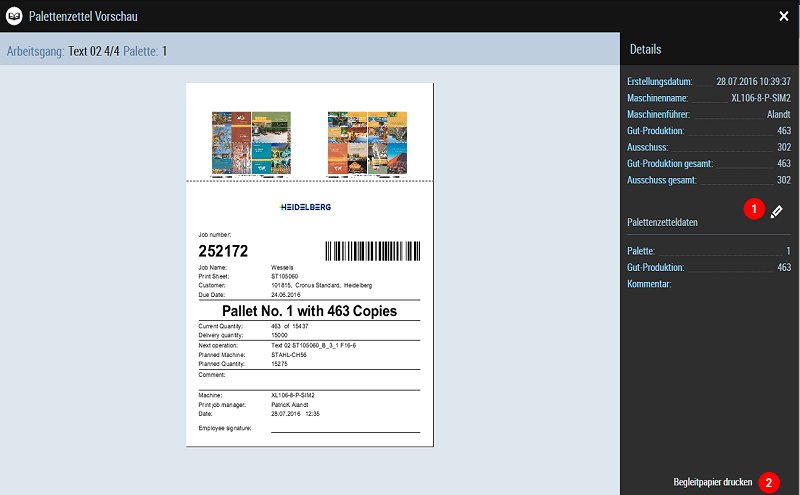Select the Maschinenname XL106-8-P-SIM2 row

point(709,98)
